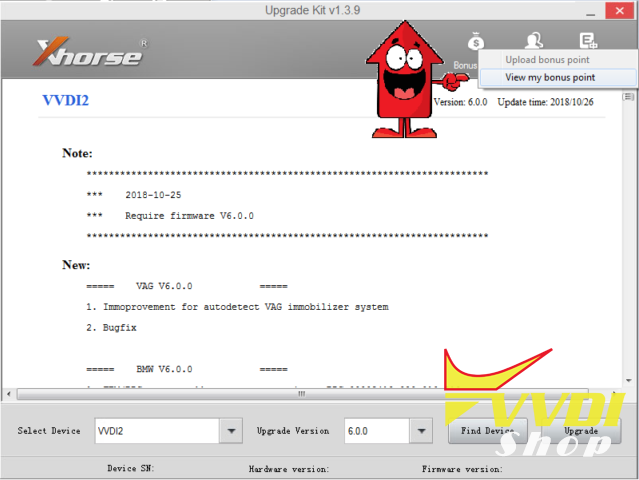Image resolution: width=639 pixels, height=480 pixels.
Task: Click the 'Note:' heading
Action: click(77, 153)
